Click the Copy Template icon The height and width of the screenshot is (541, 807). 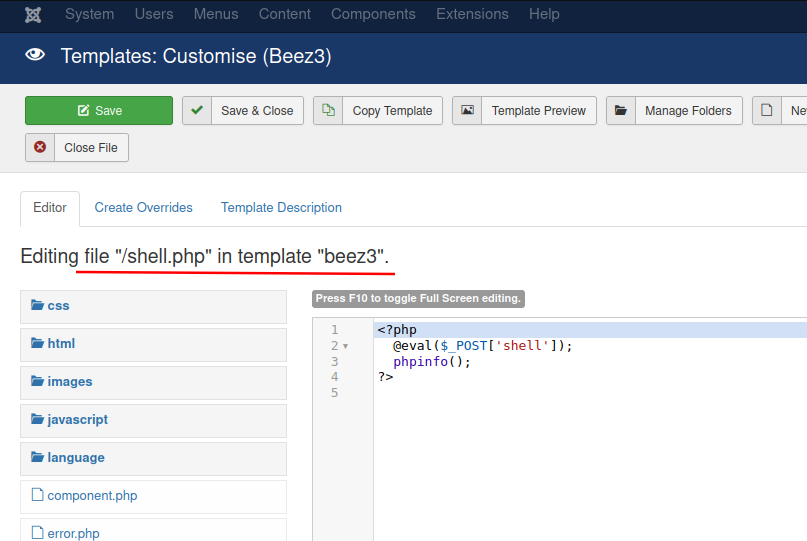328,111
